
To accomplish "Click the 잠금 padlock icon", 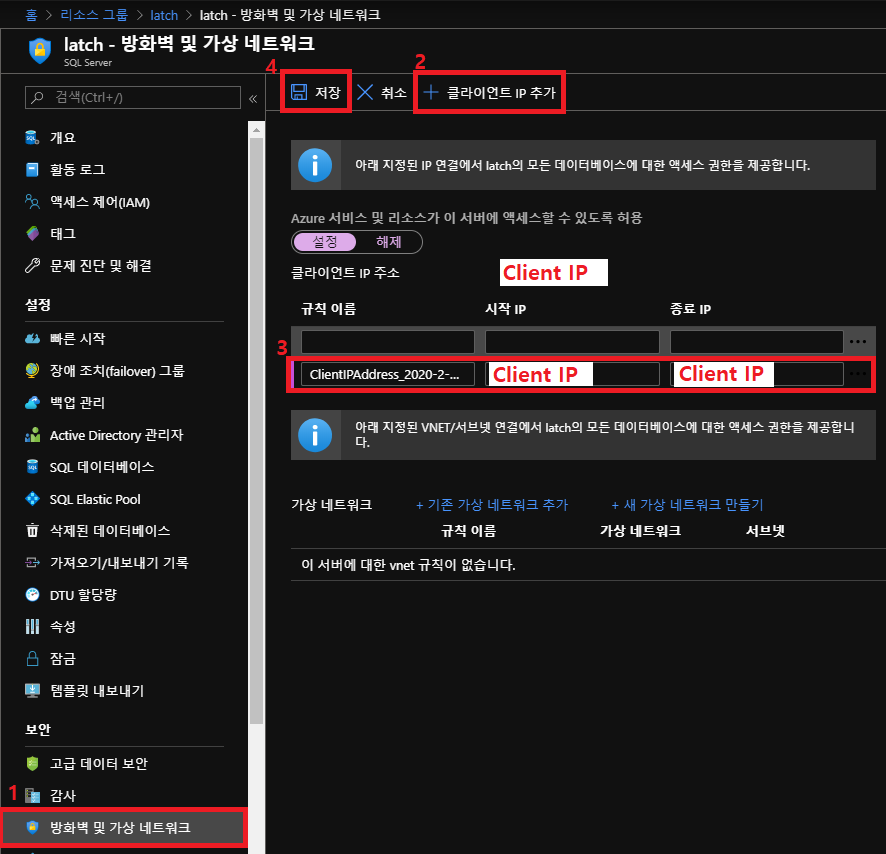I will (x=32, y=658).
